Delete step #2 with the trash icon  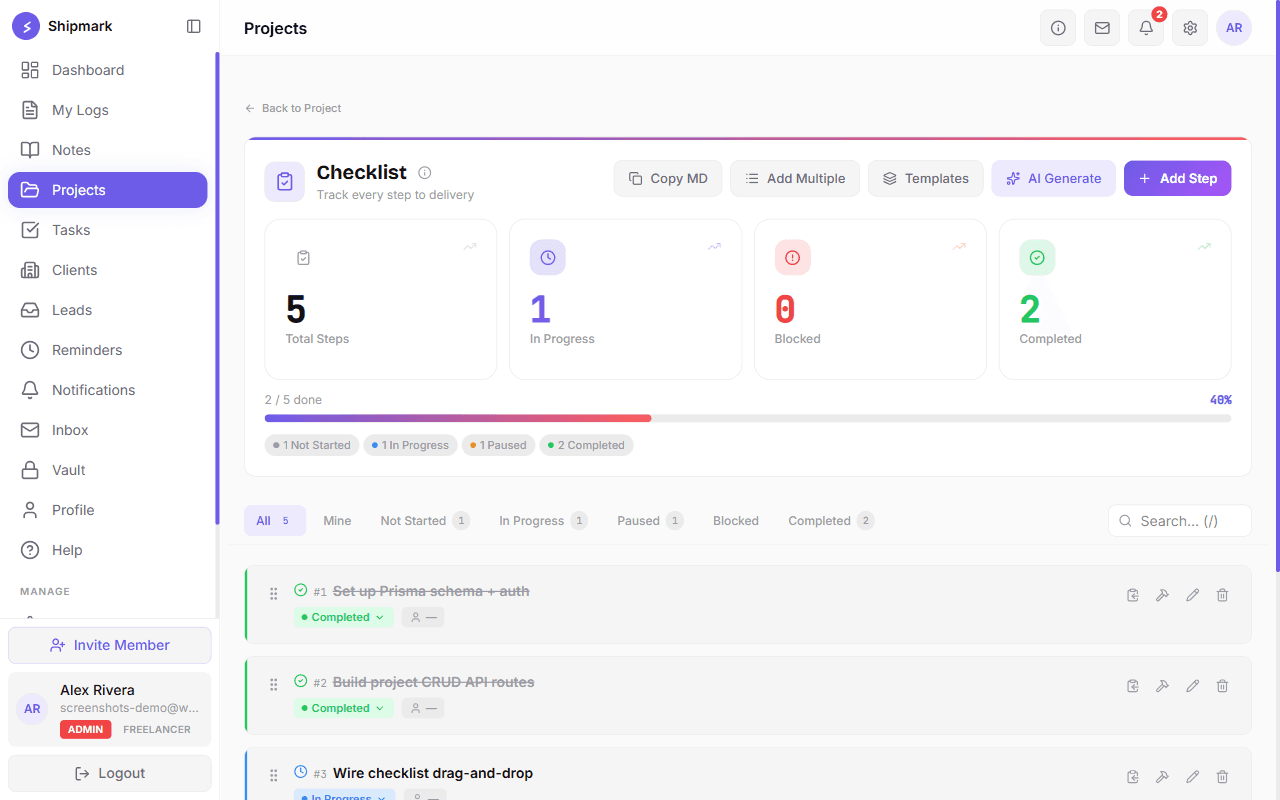tap(1222, 686)
